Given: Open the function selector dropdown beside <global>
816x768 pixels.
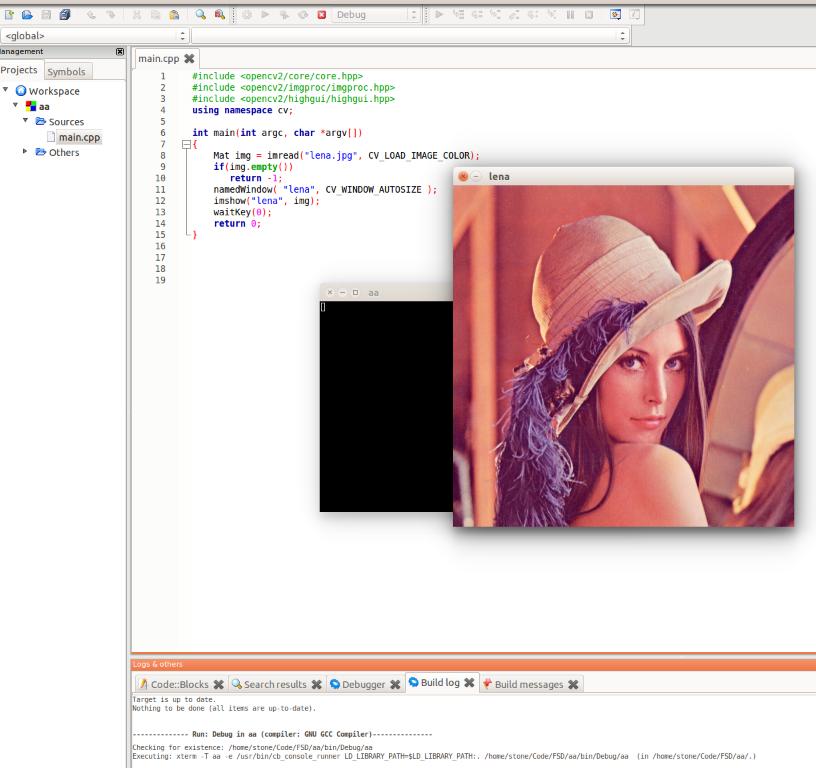Looking at the screenshot, I should pyautogui.click(x=410, y=35).
